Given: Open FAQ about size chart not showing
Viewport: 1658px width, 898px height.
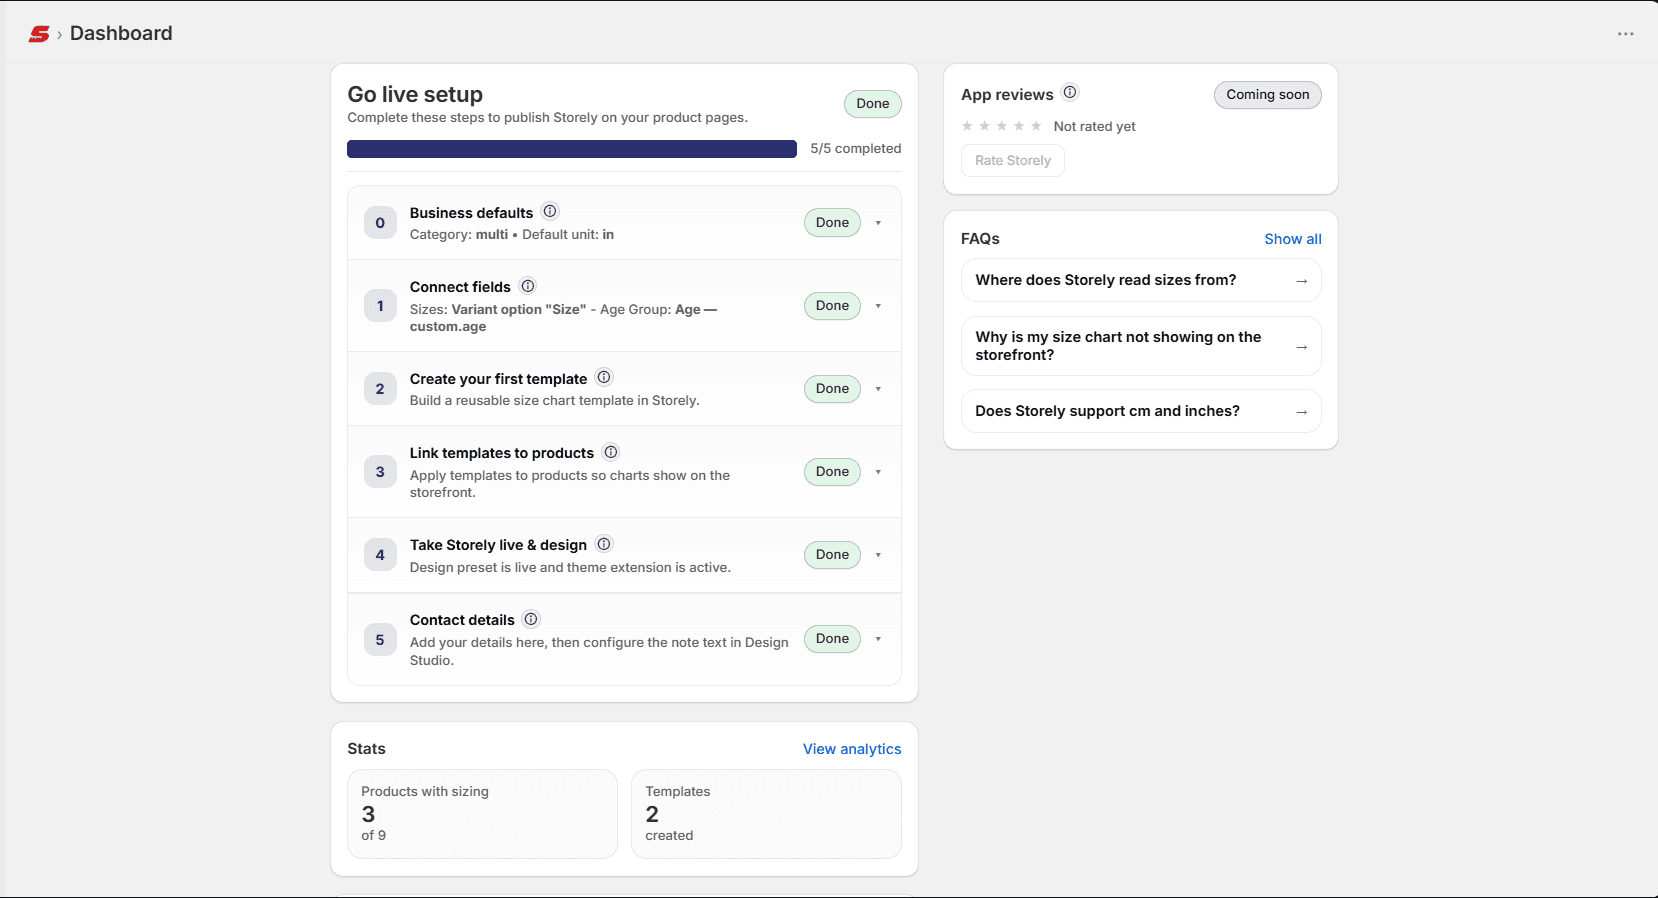Looking at the screenshot, I should click(1141, 346).
